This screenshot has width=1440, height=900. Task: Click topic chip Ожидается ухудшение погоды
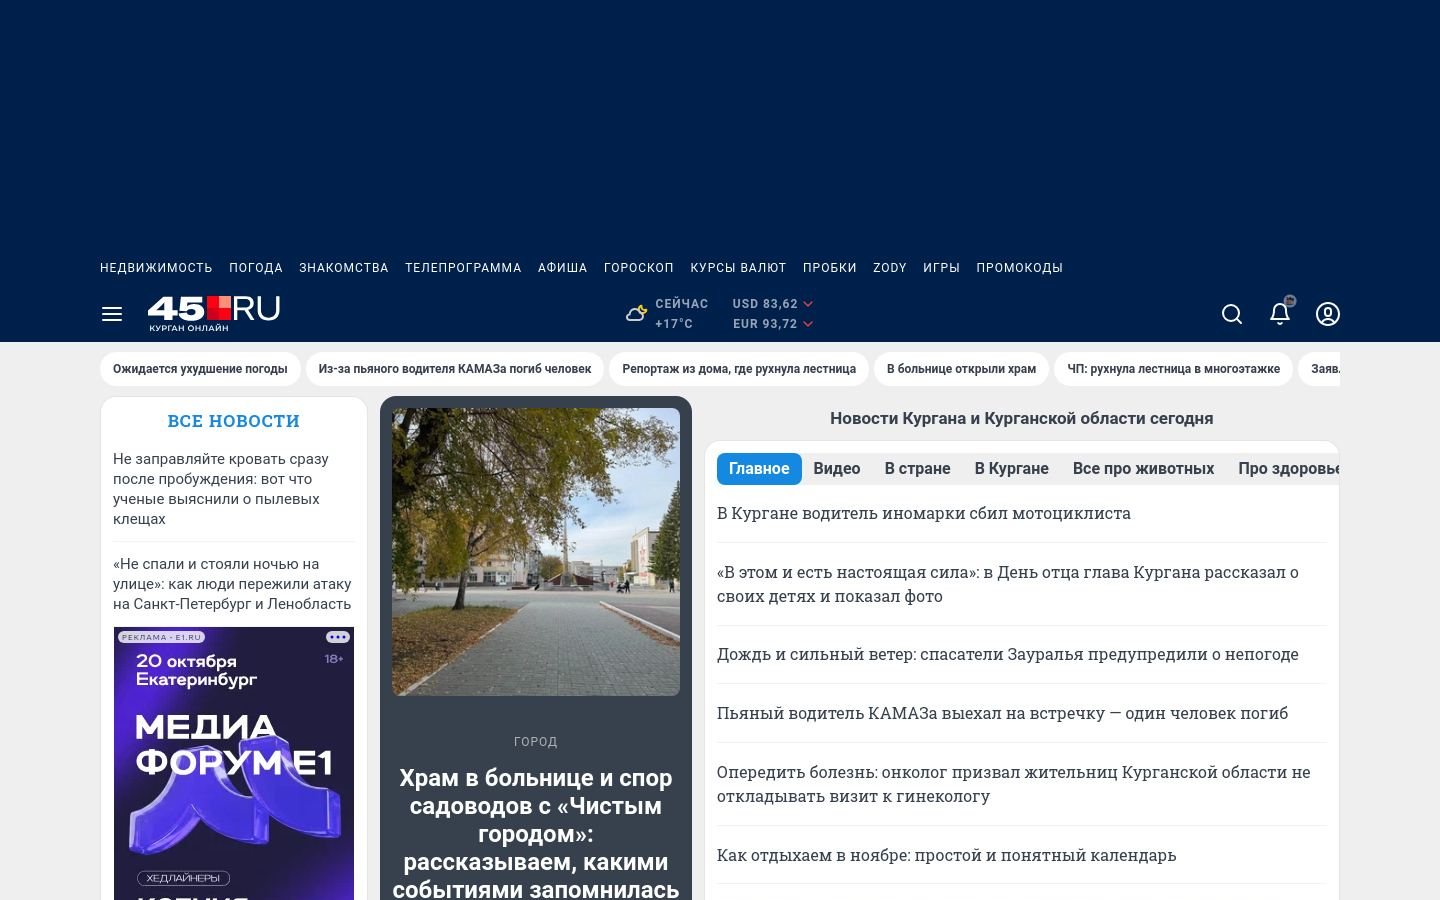click(x=200, y=369)
